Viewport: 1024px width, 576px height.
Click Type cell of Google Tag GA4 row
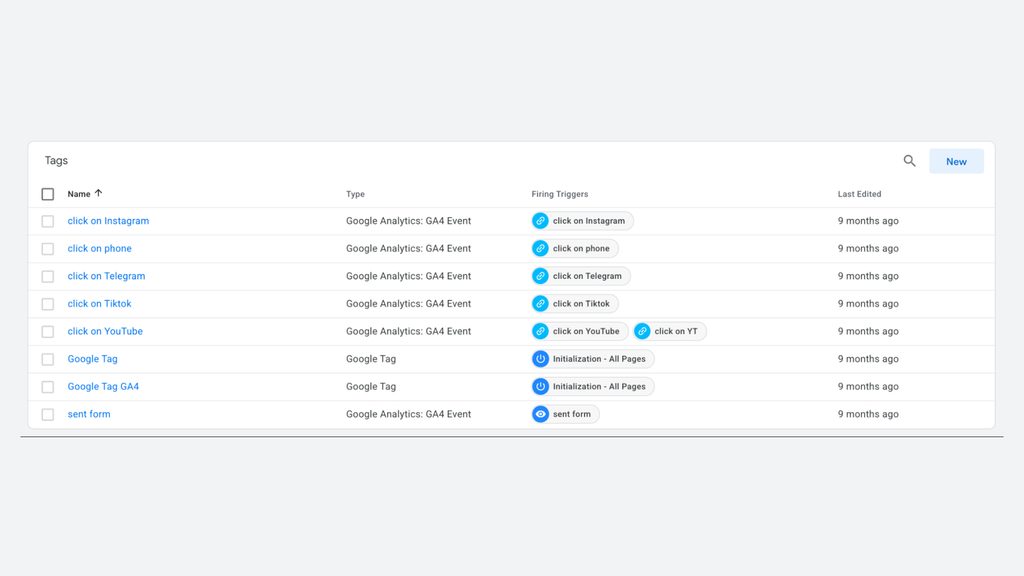[x=371, y=387]
